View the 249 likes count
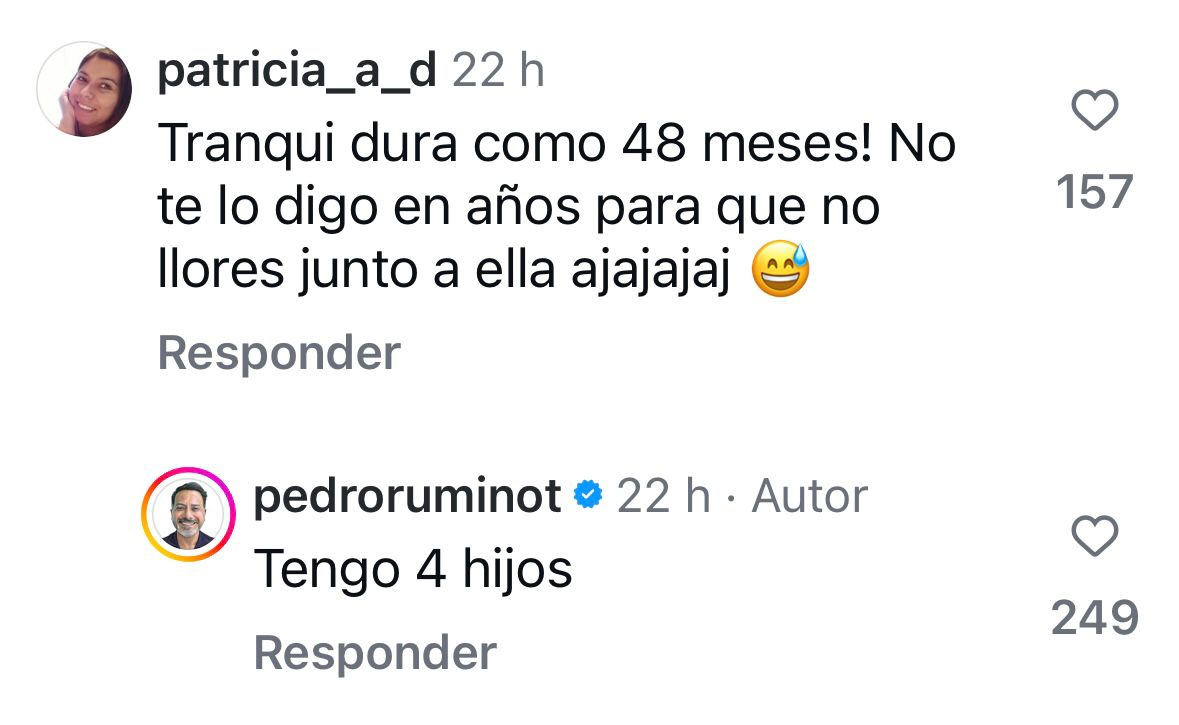 [x=1094, y=618]
